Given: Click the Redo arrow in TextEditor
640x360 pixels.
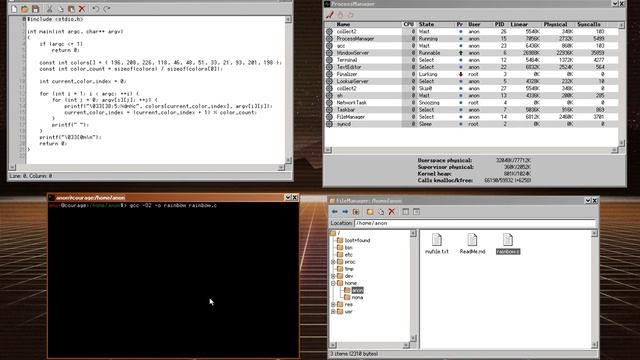Looking at the screenshot, I should [107, 9].
